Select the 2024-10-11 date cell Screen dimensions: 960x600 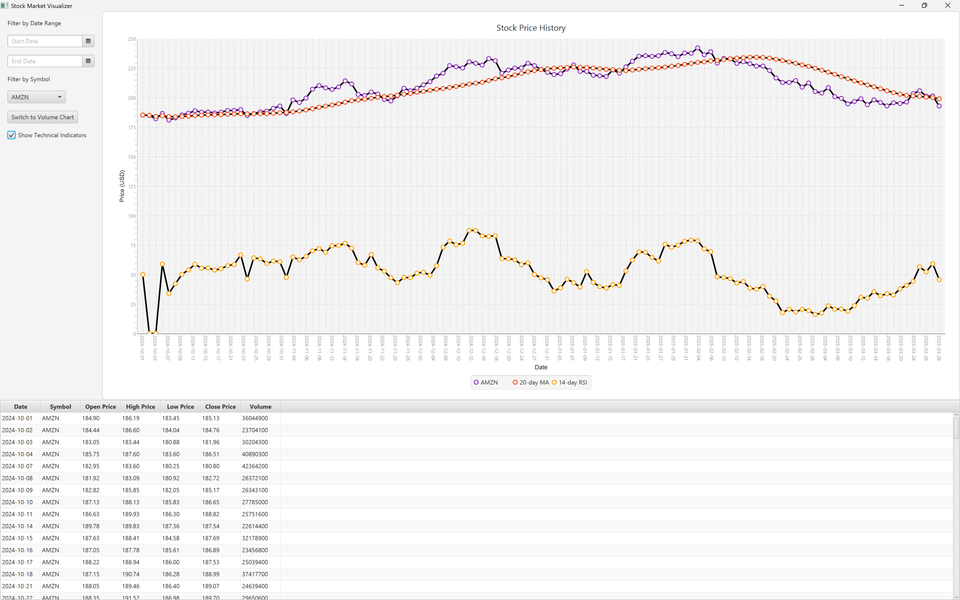[20, 514]
